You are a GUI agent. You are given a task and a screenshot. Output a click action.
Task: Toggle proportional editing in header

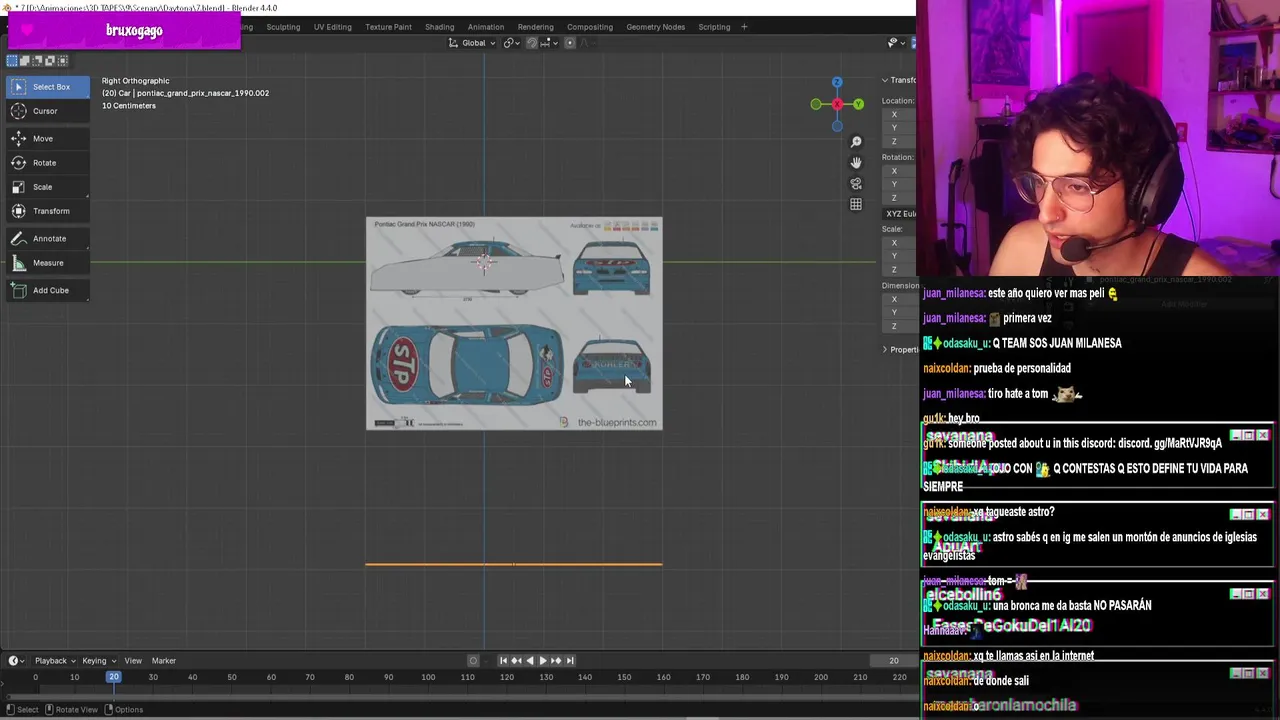[x=570, y=43]
